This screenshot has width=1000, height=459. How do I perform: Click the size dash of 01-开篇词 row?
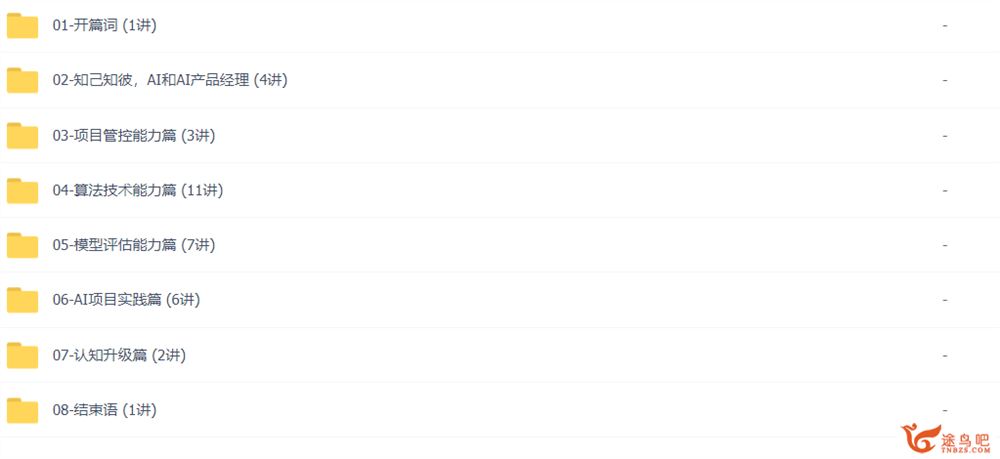pyautogui.click(x=945, y=26)
